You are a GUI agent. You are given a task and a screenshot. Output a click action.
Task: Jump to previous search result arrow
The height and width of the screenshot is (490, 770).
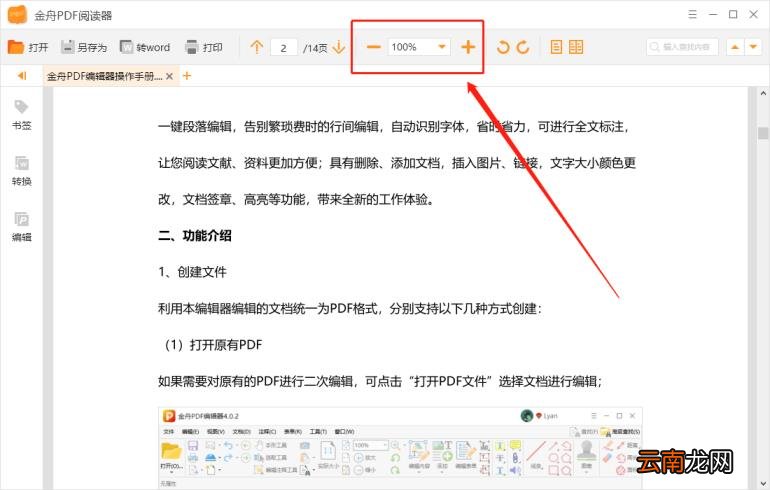coord(735,47)
